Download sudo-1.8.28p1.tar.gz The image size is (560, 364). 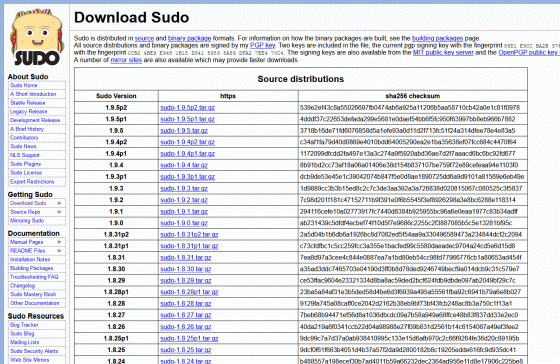coord(189,292)
